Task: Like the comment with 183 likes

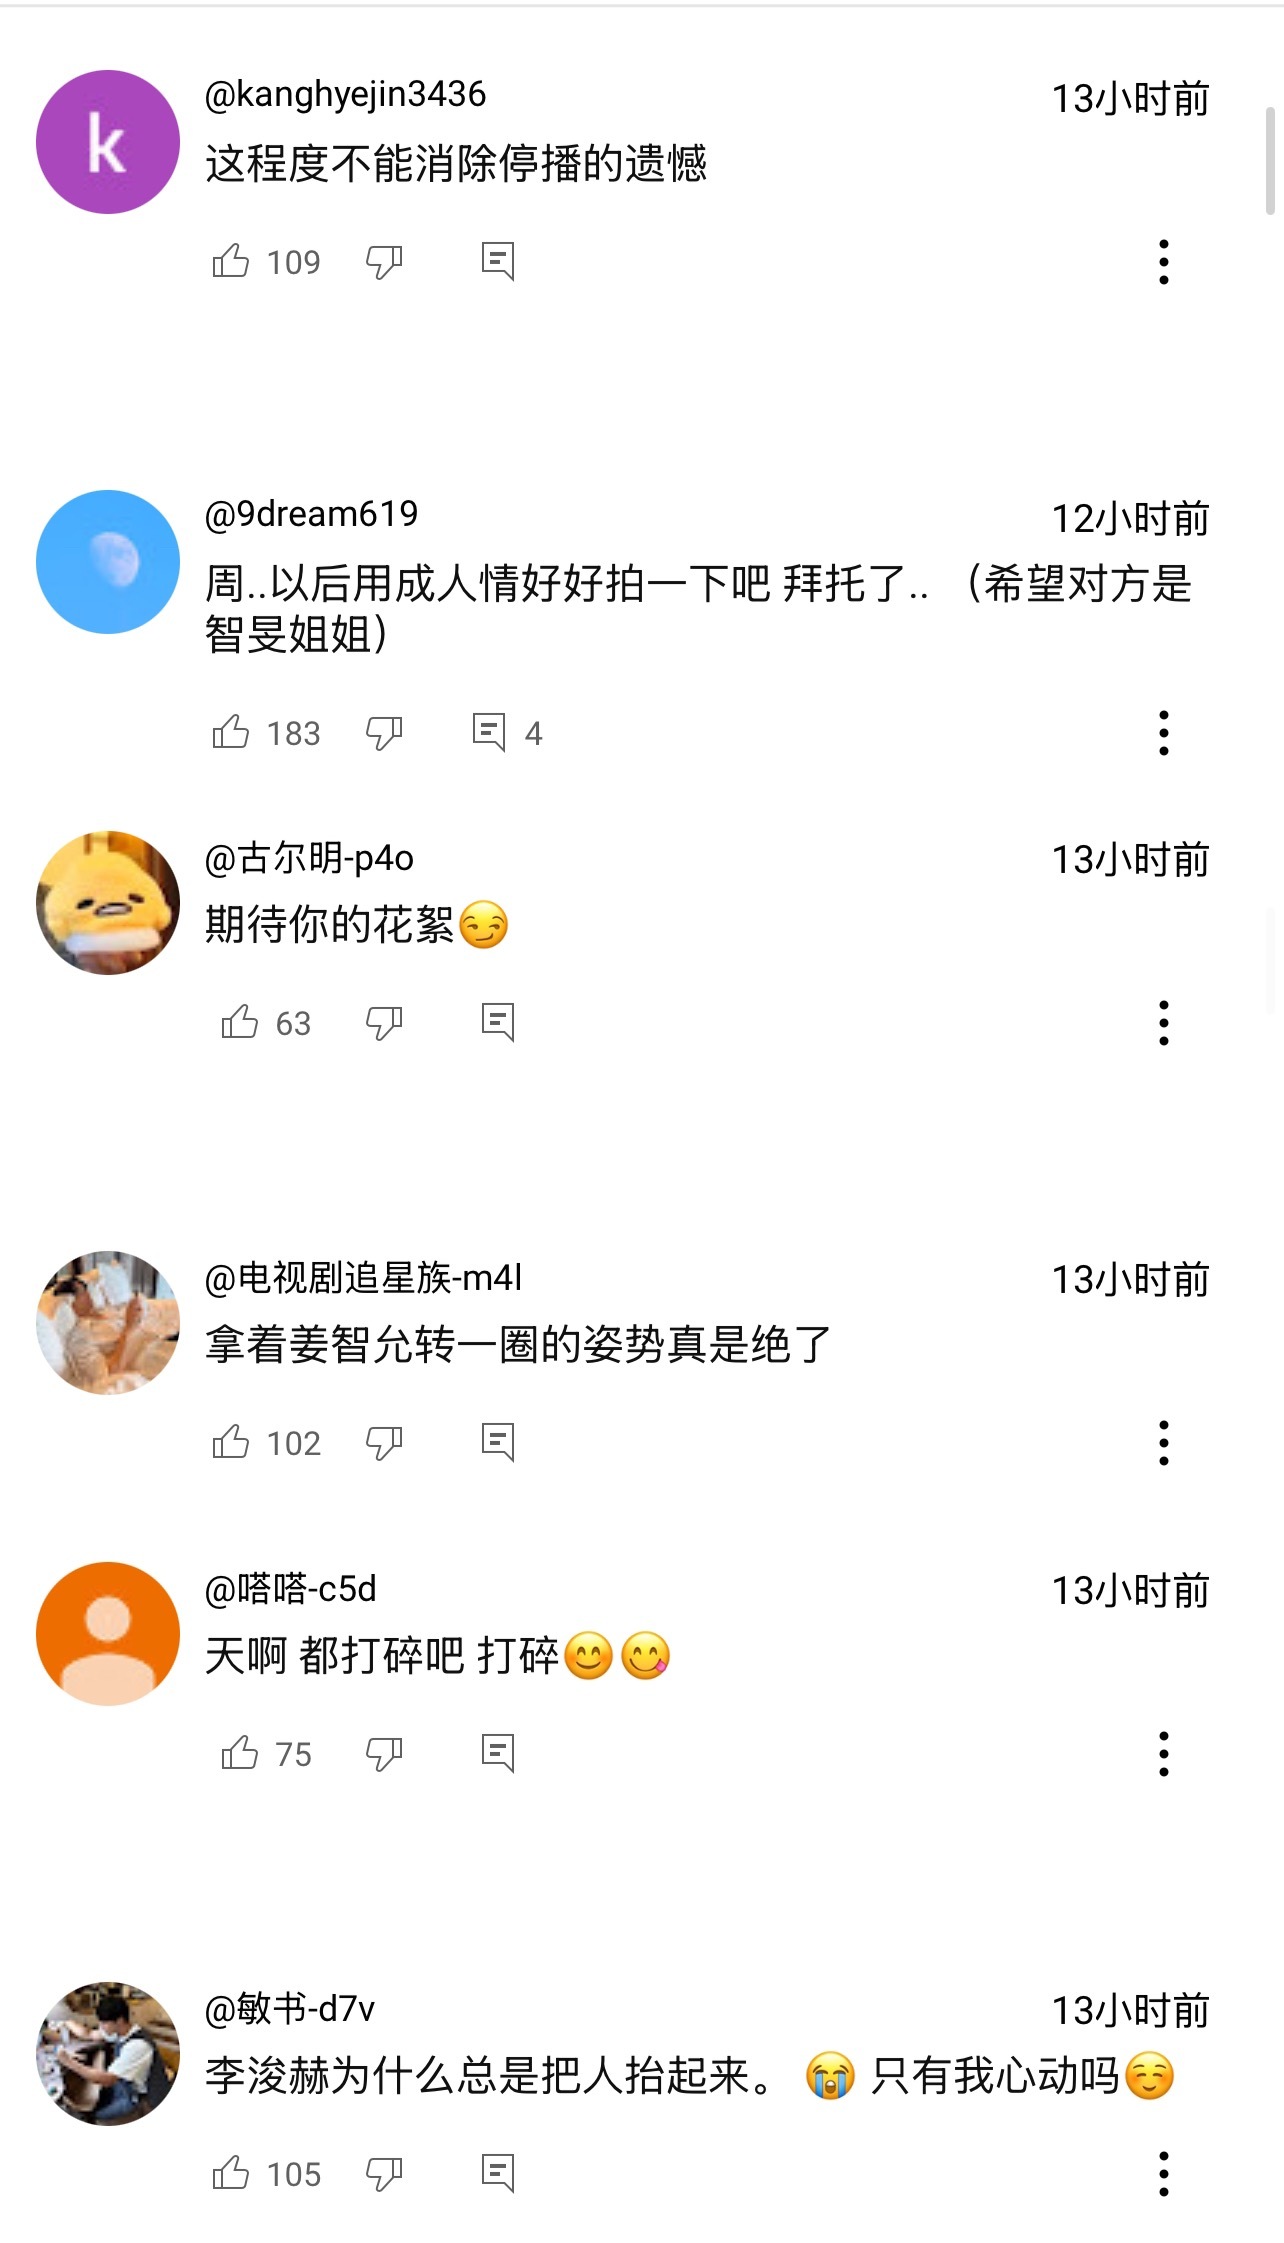Action: click(x=231, y=733)
